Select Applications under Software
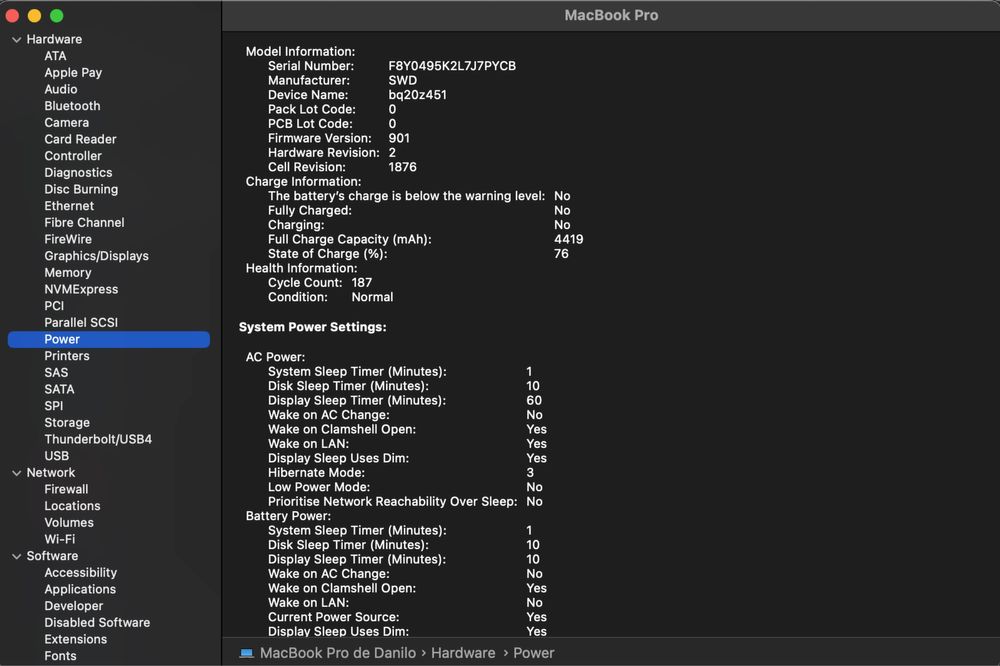 [x=80, y=589]
